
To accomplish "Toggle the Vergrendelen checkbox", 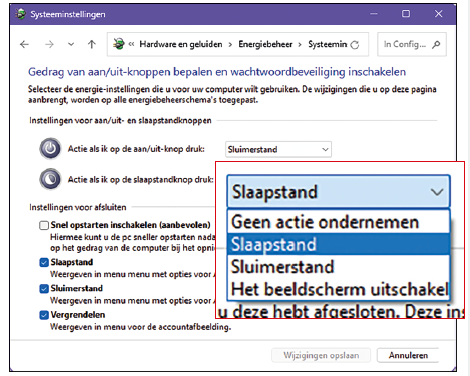I will [x=44, y=315].
